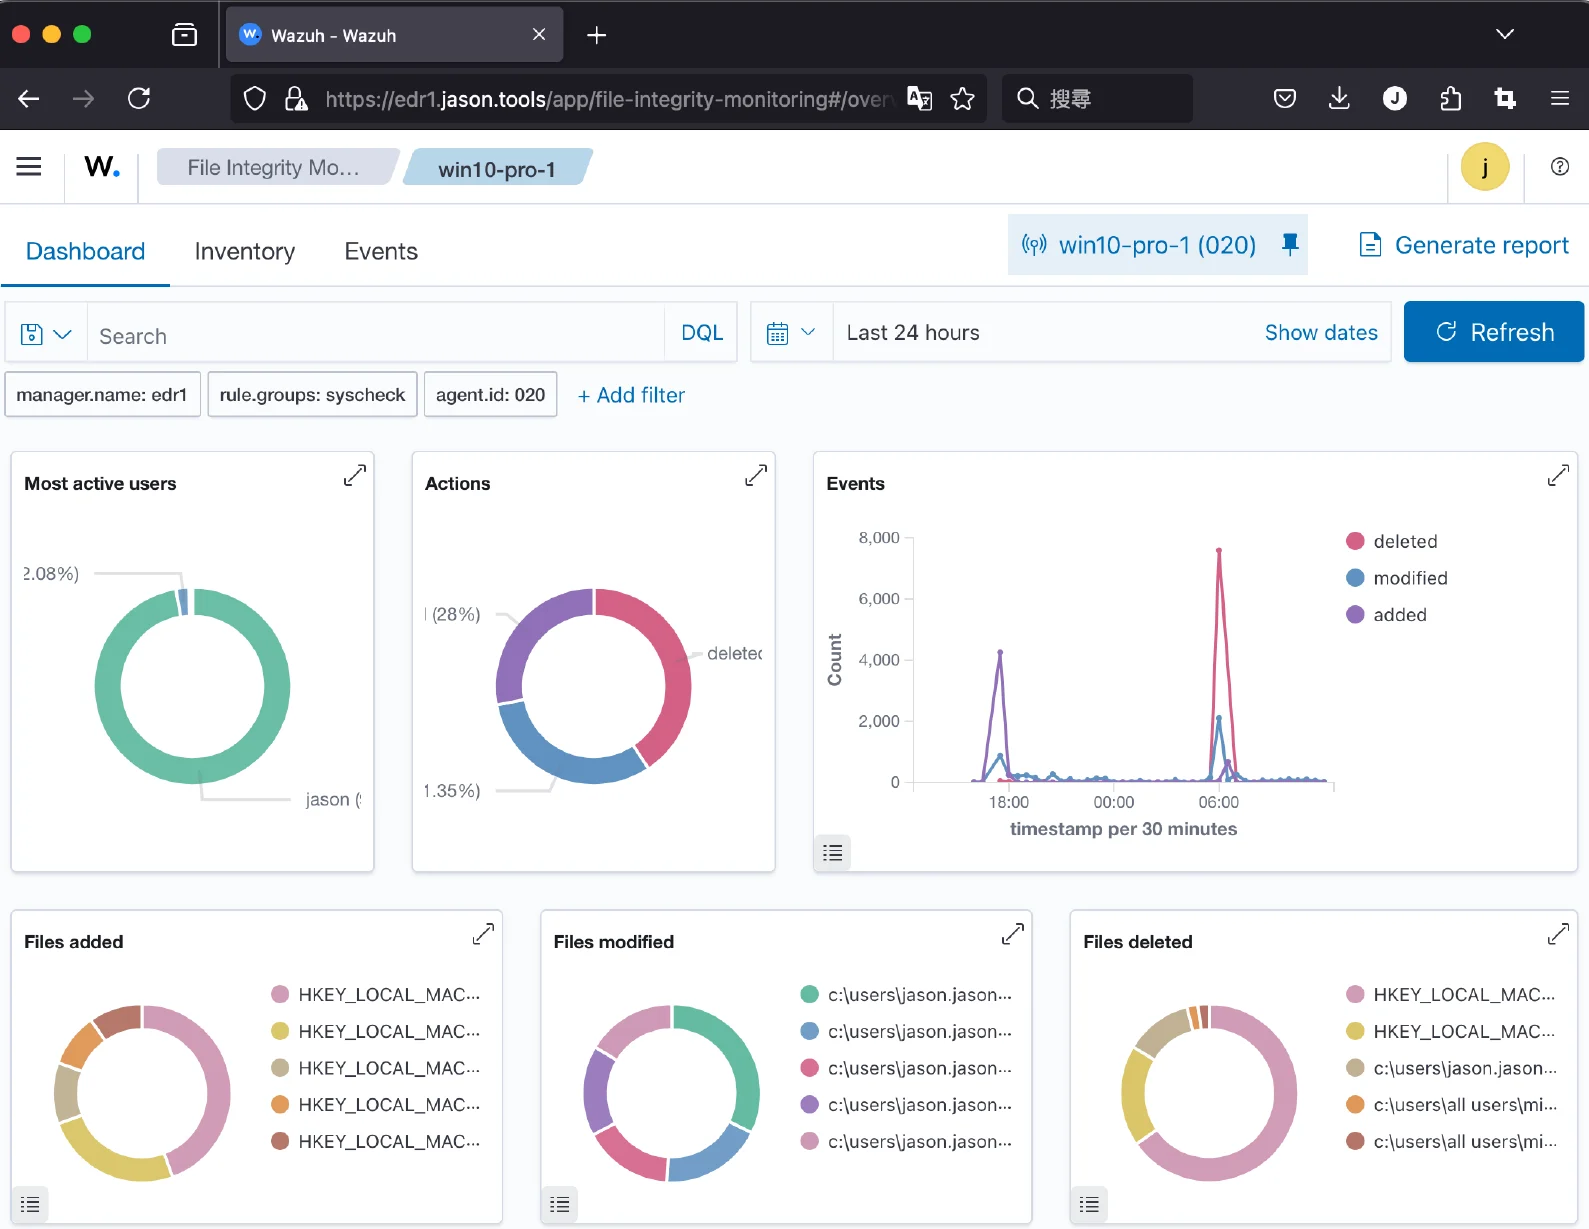This screenshot has height=1229, width=1589.
Task: Open the saved queries dropdown
Action: 46,333
